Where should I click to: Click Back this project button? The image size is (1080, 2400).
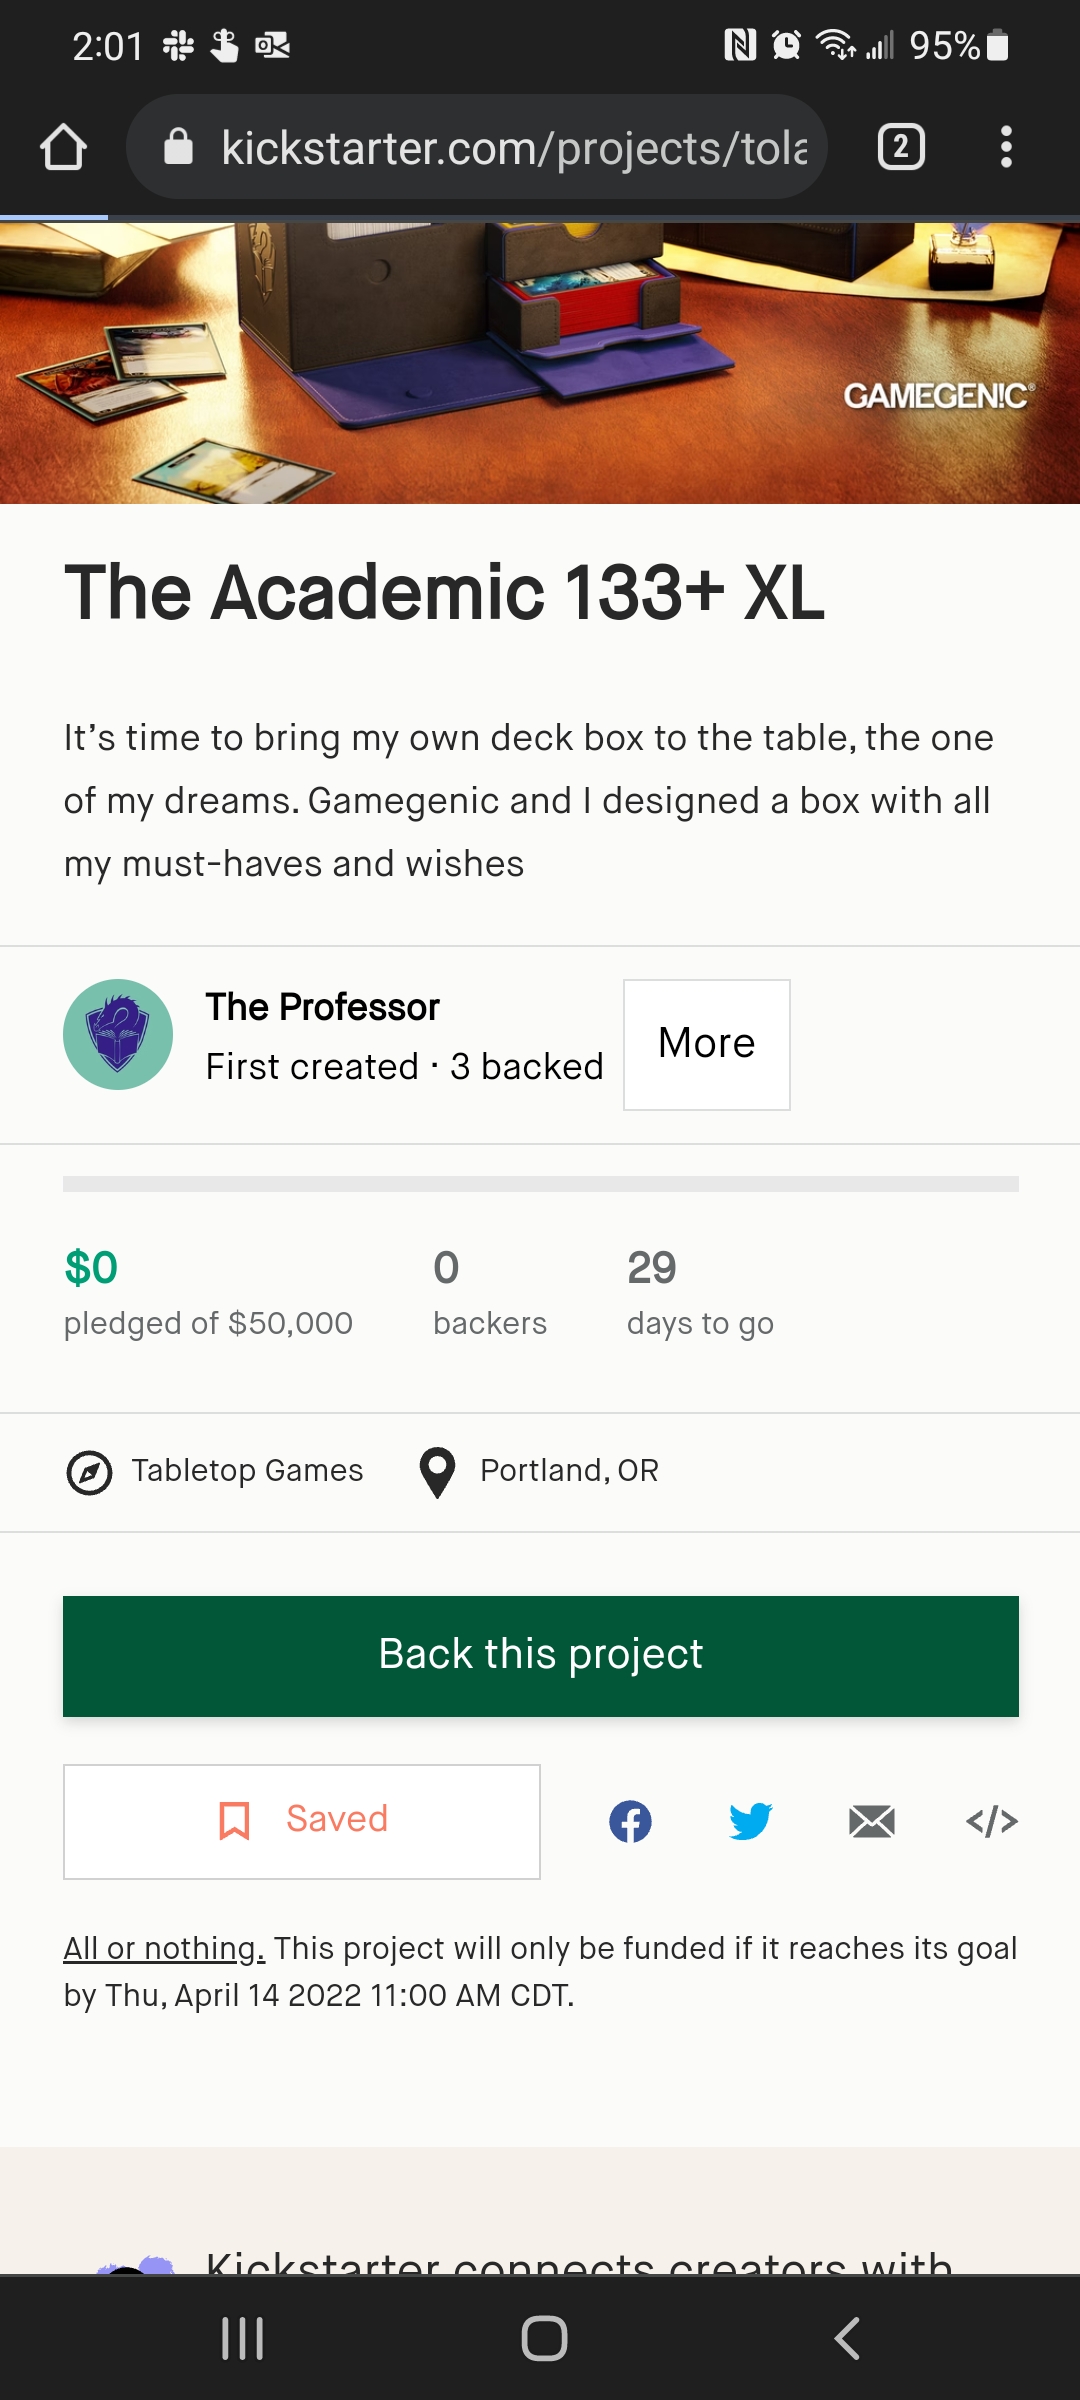pyautogui.click(x=541, y=1656)
